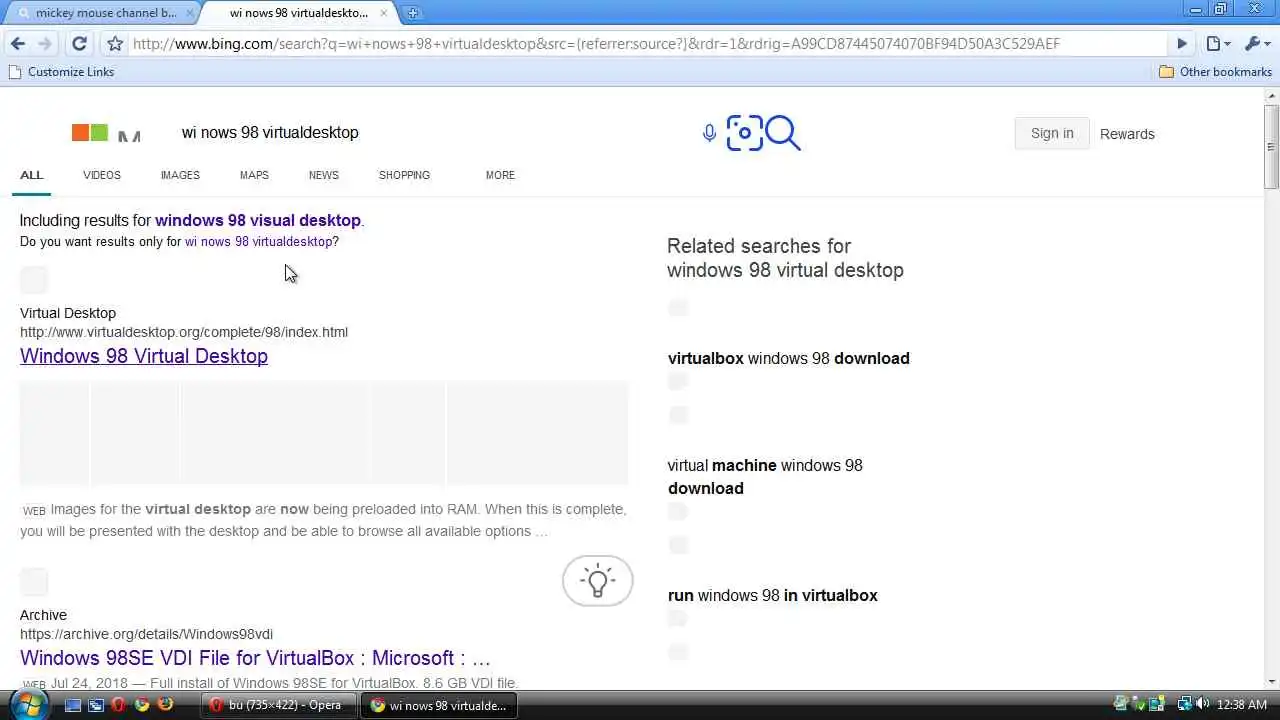This screenshot has width=1280, height=720.
Task: Reload the page with the refresh icon
Action: coord(79,44)
